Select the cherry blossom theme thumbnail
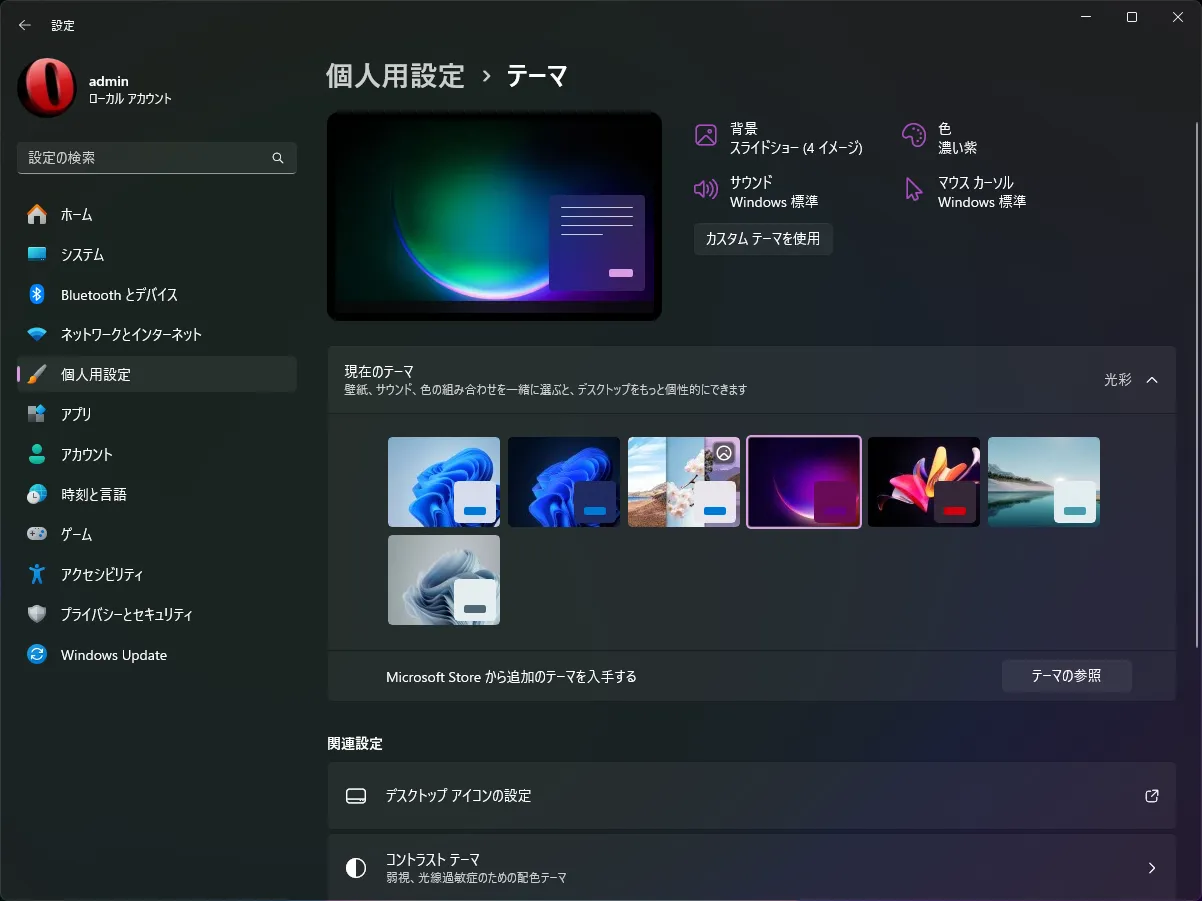Viewport: 1202px width, 901px height. coord(683,481)
